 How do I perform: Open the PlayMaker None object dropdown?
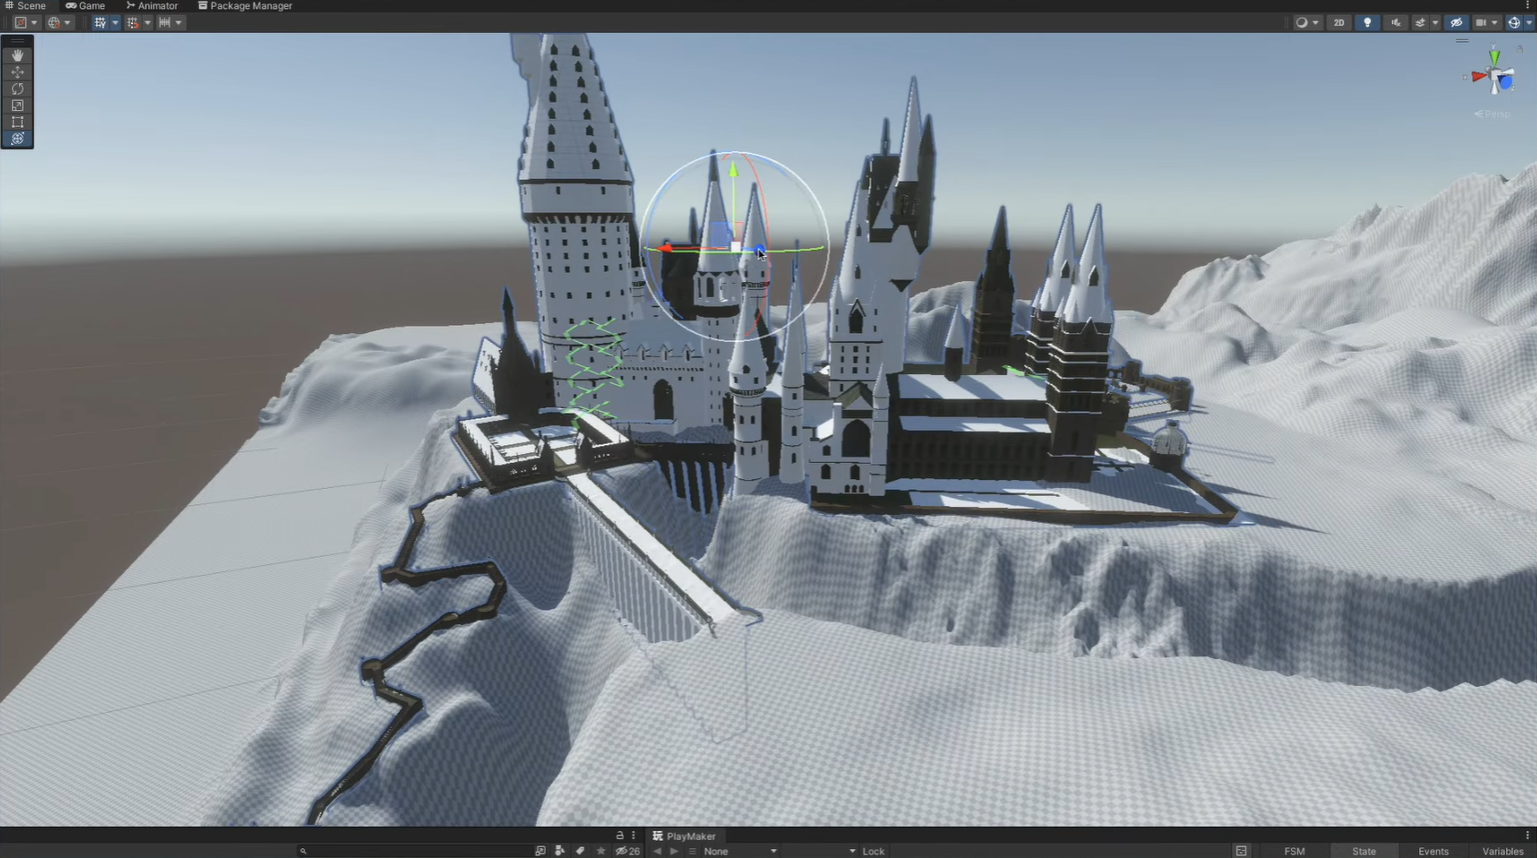[x=740, y=851]
